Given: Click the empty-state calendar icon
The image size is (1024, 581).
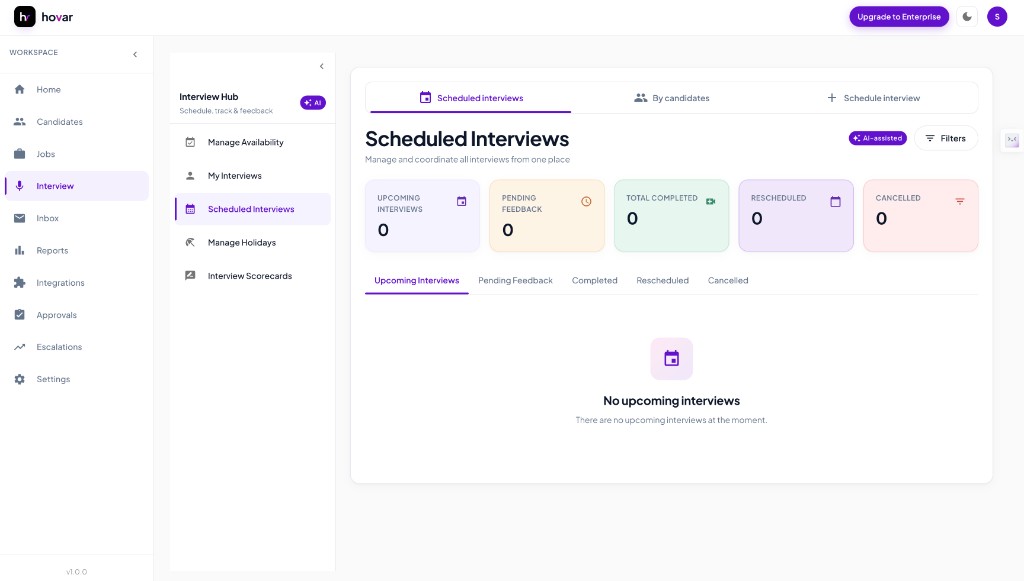Looking at the screenshot, I should 671,358.
